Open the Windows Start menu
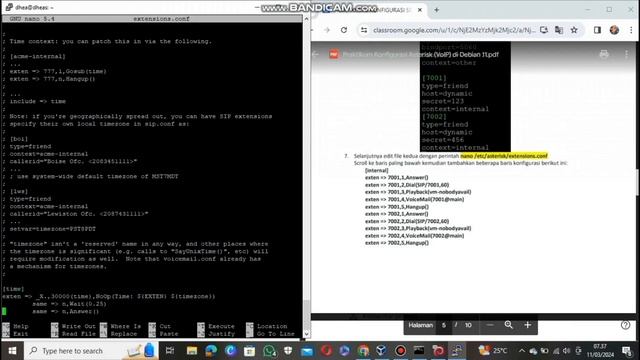This screenshot has height=360, width=640. [12, 351]
